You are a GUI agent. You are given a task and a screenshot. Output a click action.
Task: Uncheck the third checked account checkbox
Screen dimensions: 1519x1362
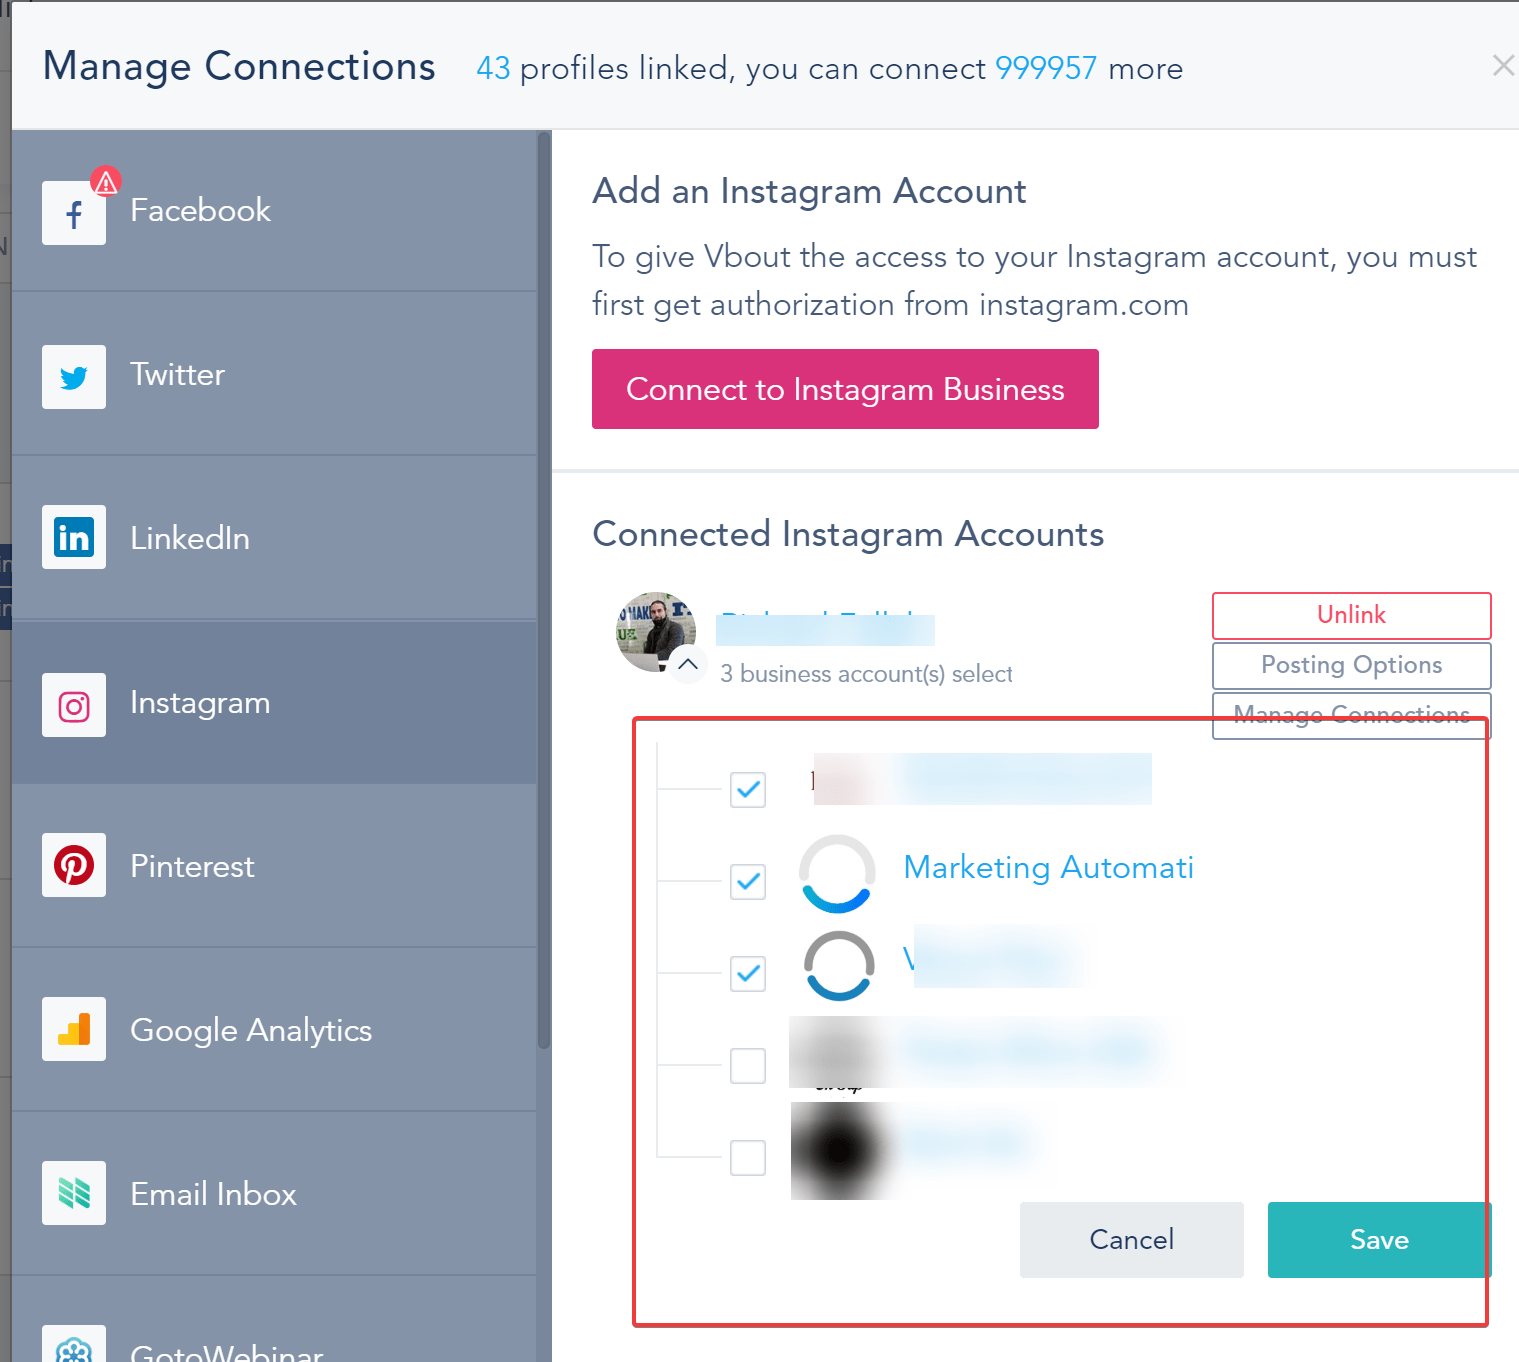tap(748, 974)
